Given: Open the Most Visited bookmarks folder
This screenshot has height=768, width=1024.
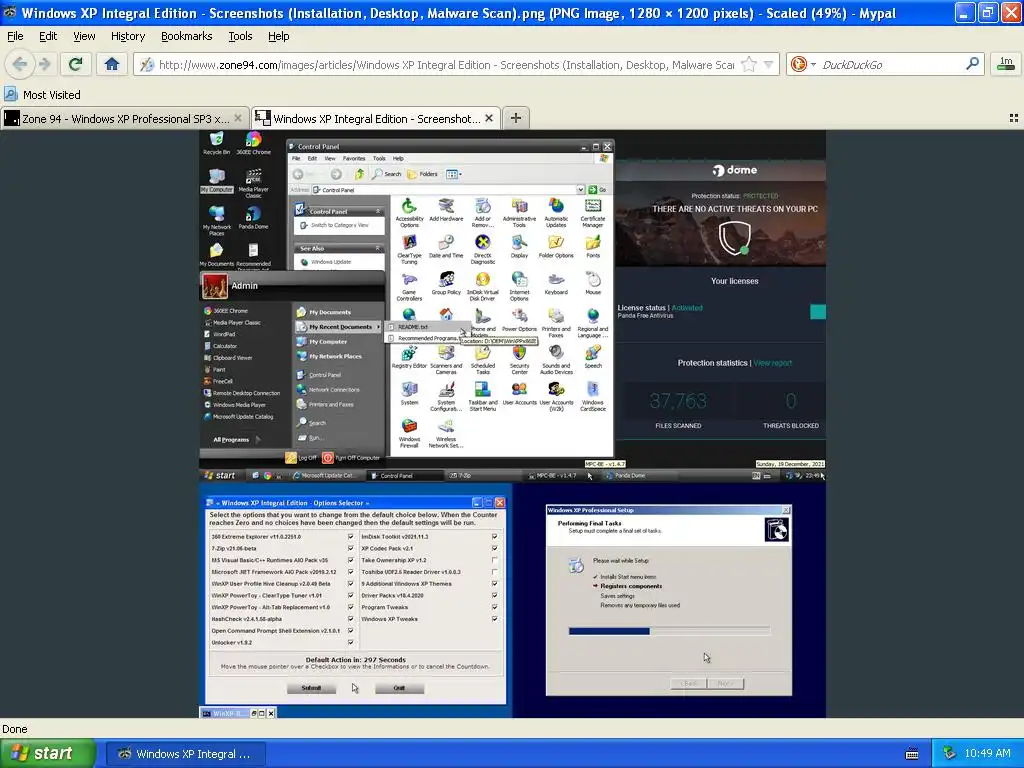Looking at the screenshot, I should click(x=43, y=95).
